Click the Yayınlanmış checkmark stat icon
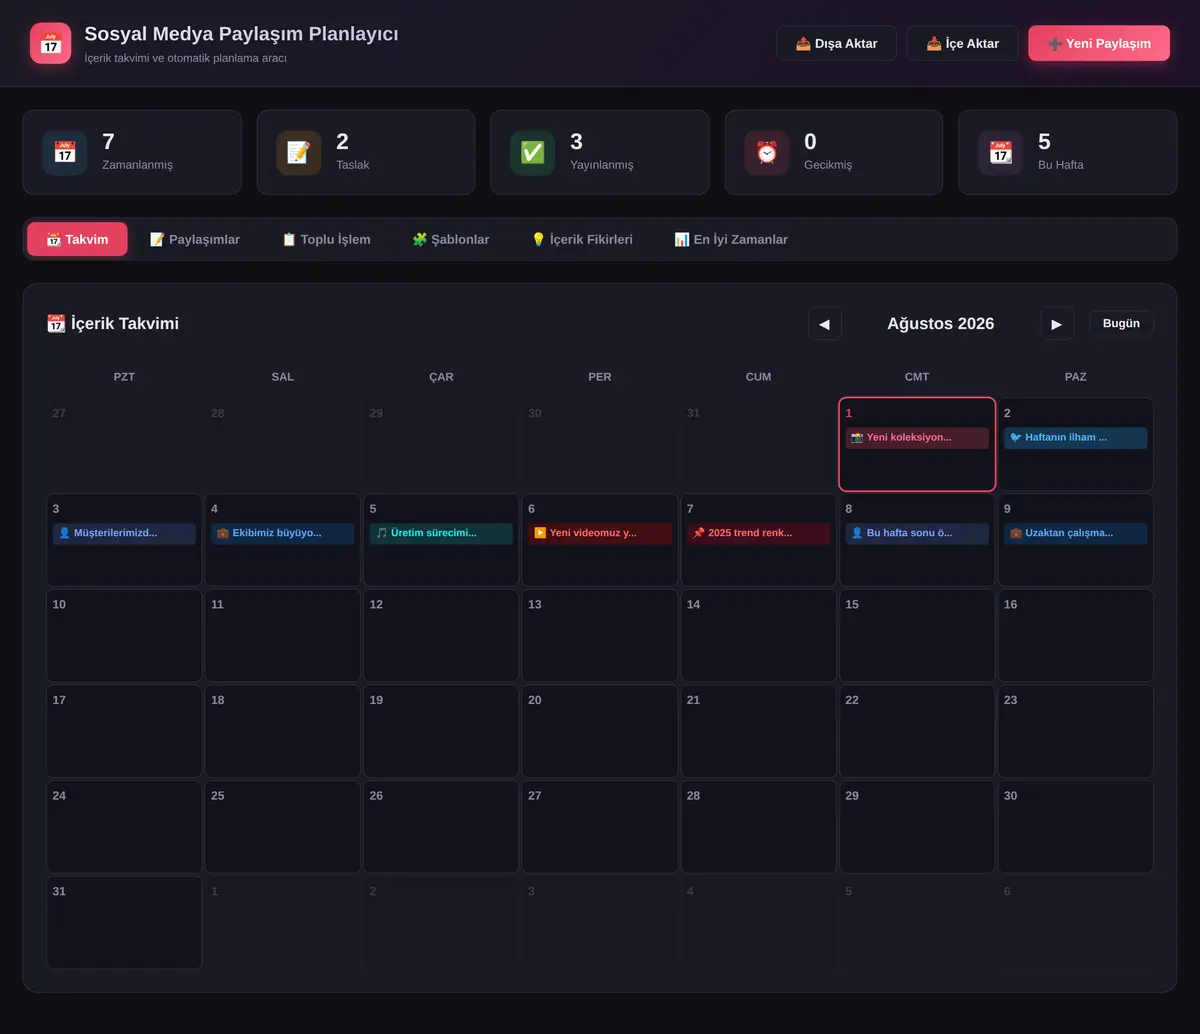1200x1034 pixels. click(533, 152)
